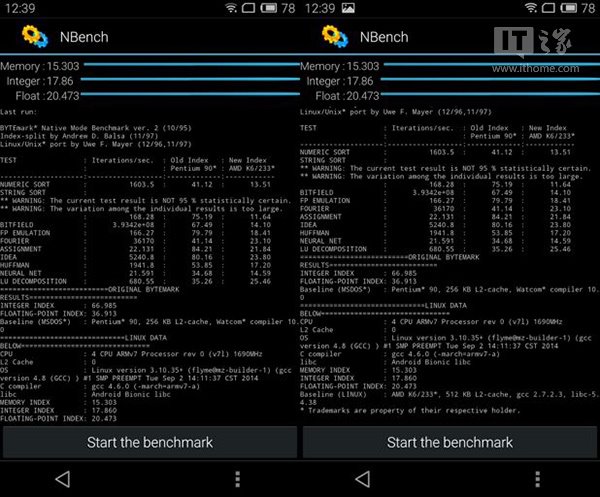Image resolution: width=600 pixels, height=497 pixels.
Task: Open the three-dot overflow menu on left screen
Action: point(238,479)
